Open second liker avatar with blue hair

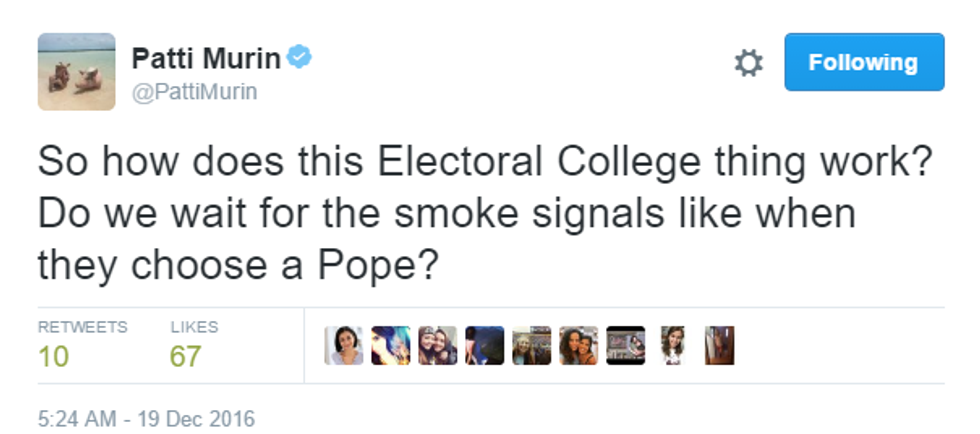pos(391,345)
